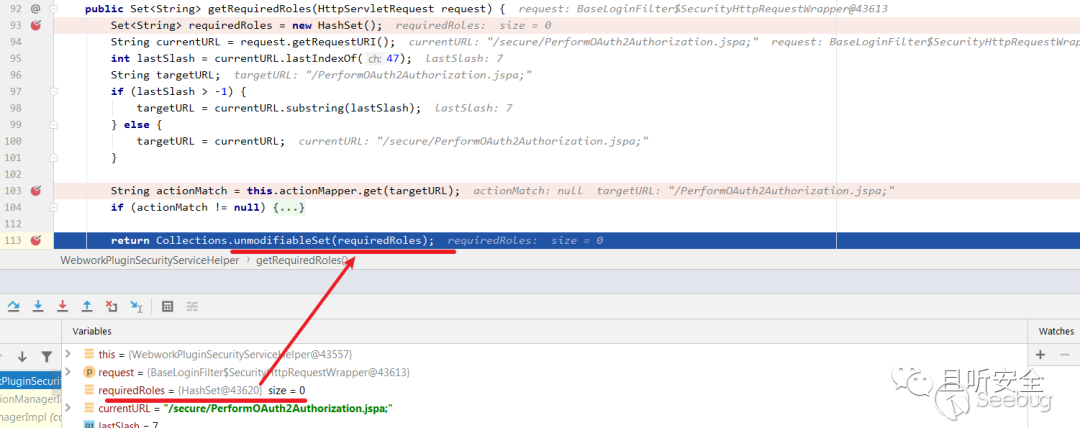1080x428 pixels.
Task: Click the greyed Trace Current Stream Chain icon
Action: pyautogui.click(x=192, y=306)
